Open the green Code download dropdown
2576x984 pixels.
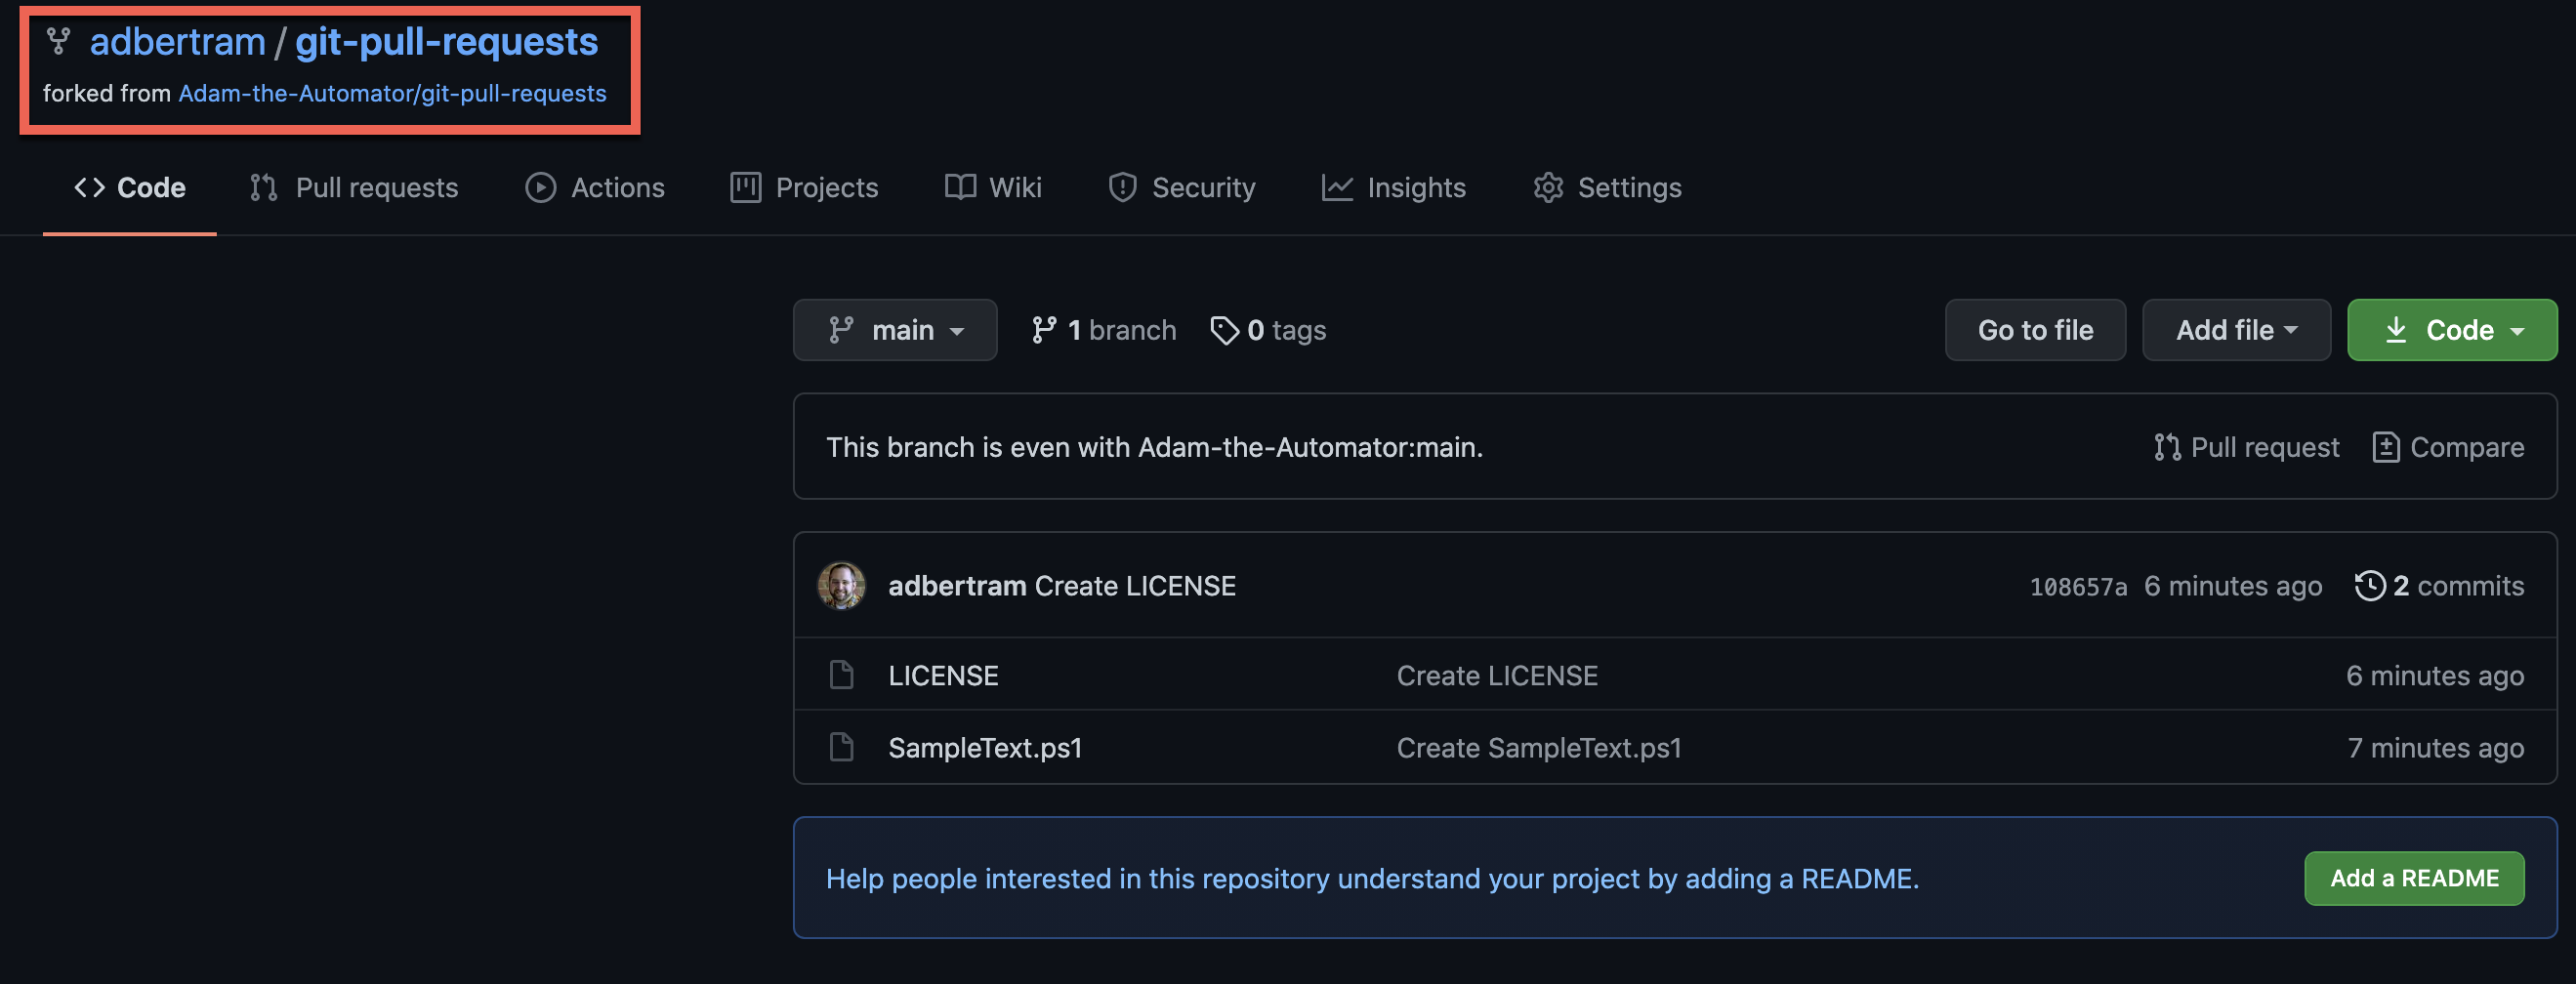click(x=2452, y=330)
